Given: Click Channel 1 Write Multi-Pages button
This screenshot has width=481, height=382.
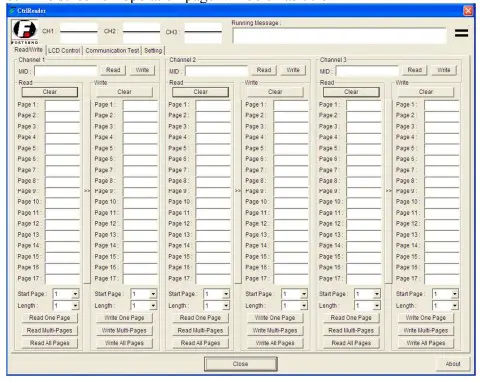Looking at the screenshot, I should 124,331.
